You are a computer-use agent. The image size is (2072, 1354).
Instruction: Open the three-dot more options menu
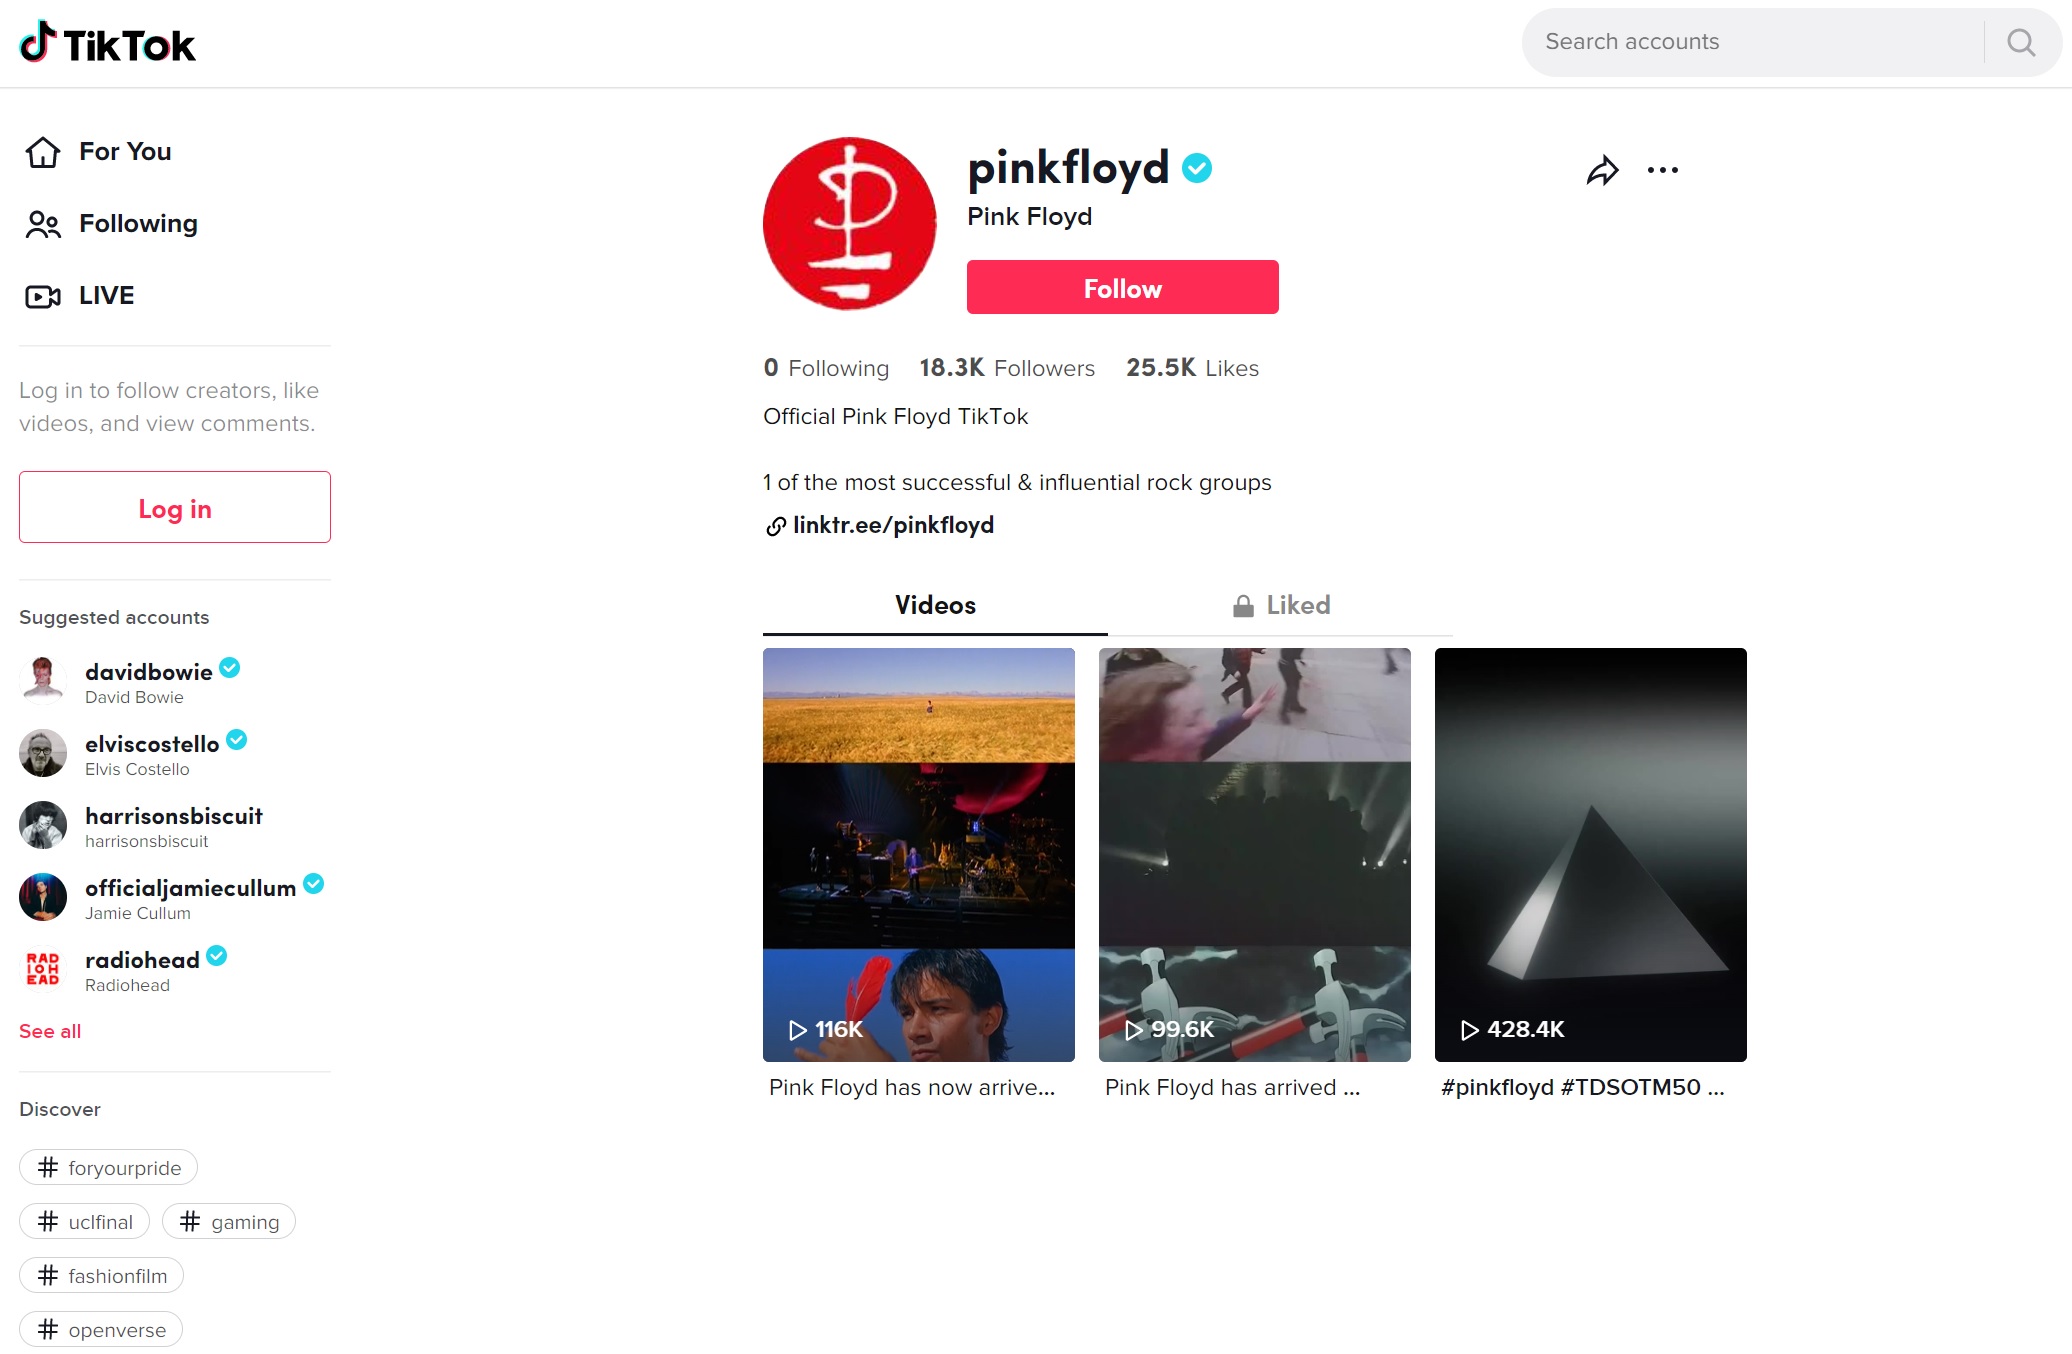1662,171
